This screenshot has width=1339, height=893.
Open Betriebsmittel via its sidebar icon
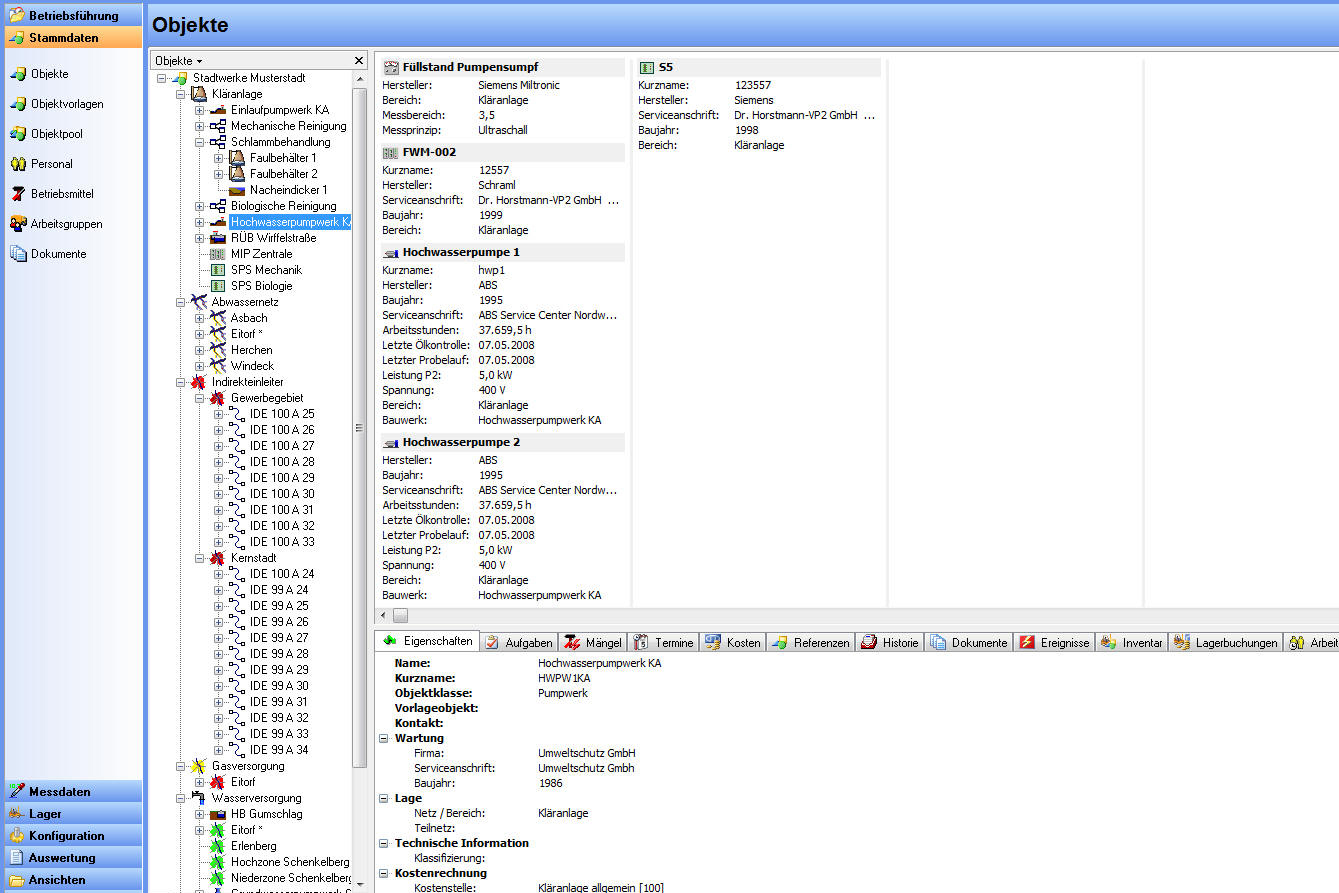(18, 194)
